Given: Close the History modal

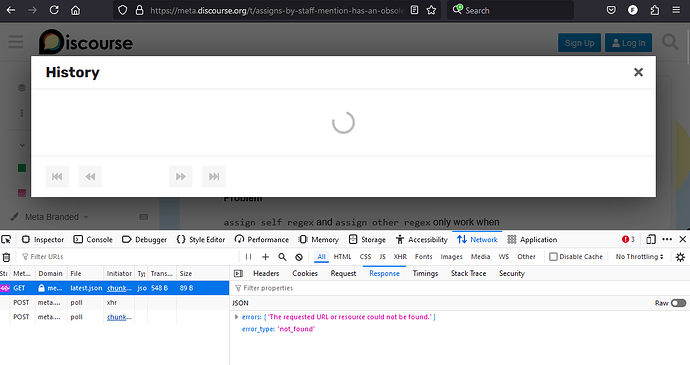Looking at the screenshot, I should [638, 72].
